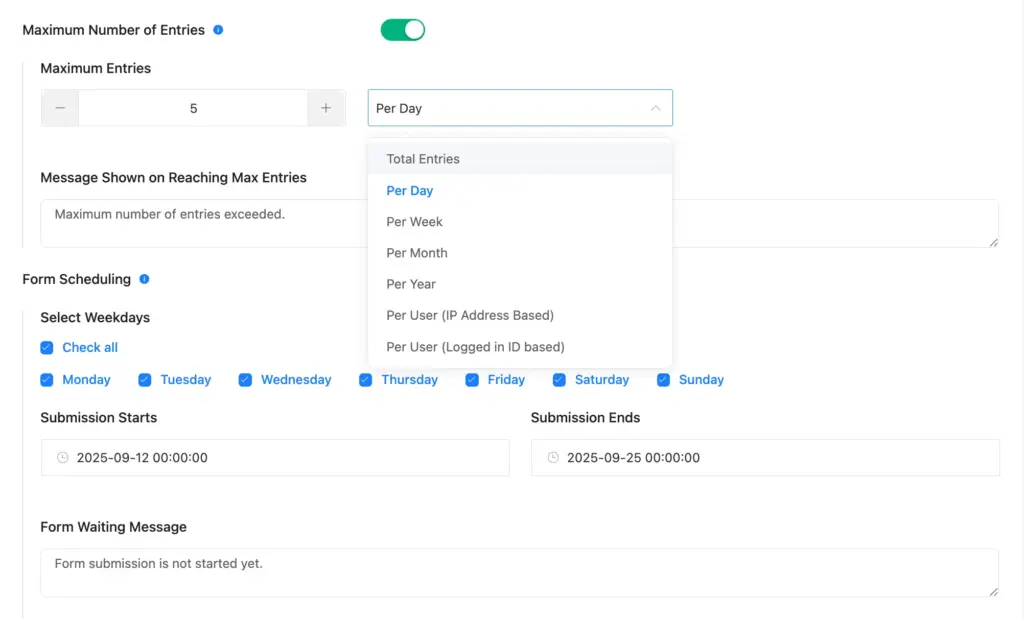1024x619 pixels.
Task: Click clock icon in Submission Ends field
Action: click(553, 458)
